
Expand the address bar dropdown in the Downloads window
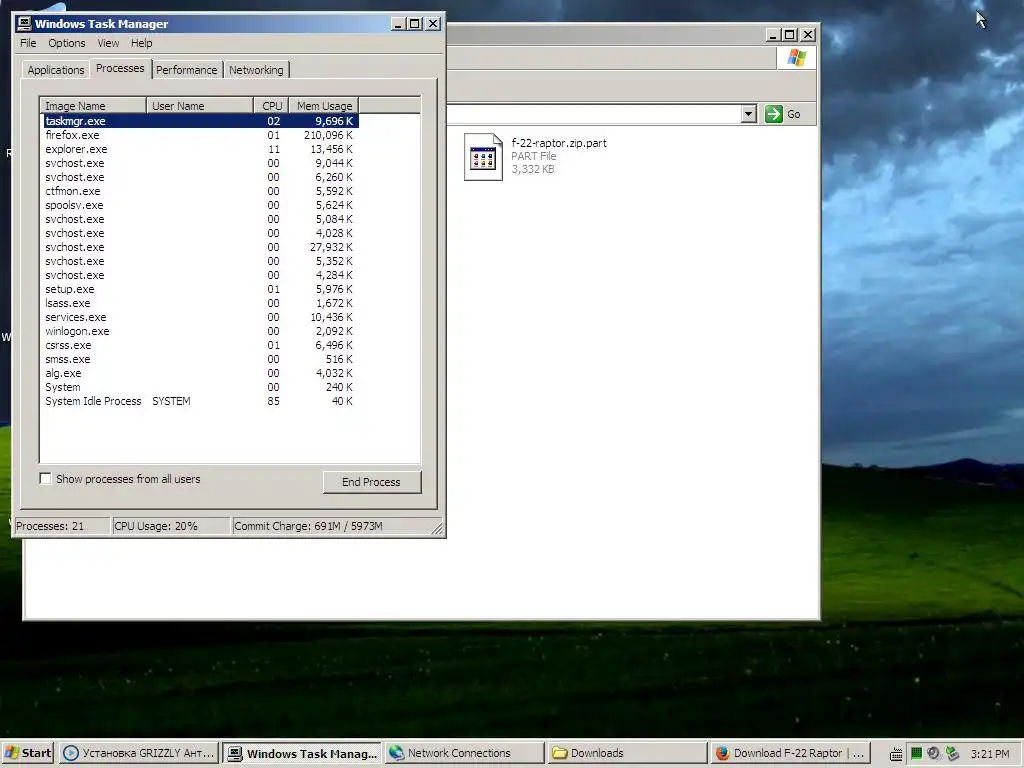748,114
